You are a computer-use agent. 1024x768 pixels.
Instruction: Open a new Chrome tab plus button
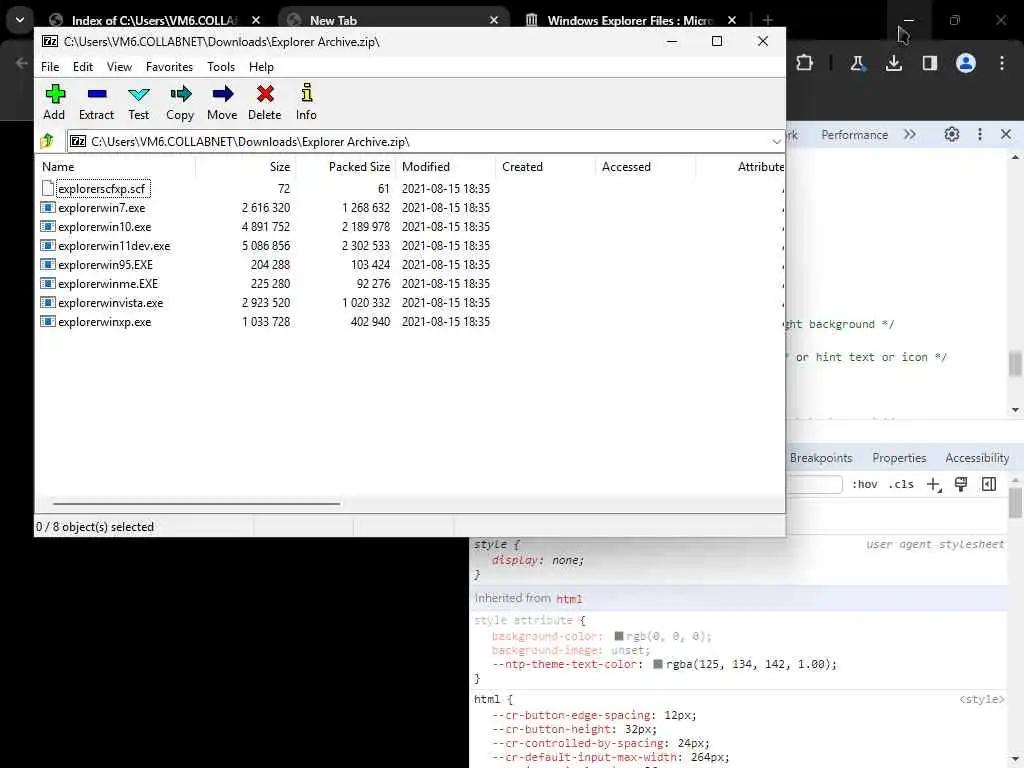click(x=767, y=20)
